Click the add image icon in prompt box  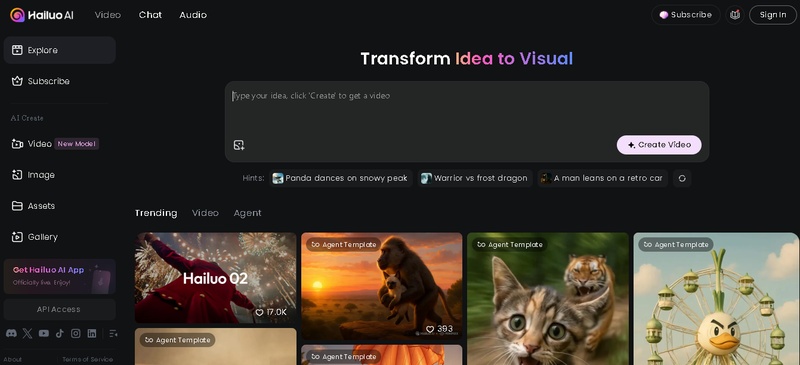click(x=239, y=145)
